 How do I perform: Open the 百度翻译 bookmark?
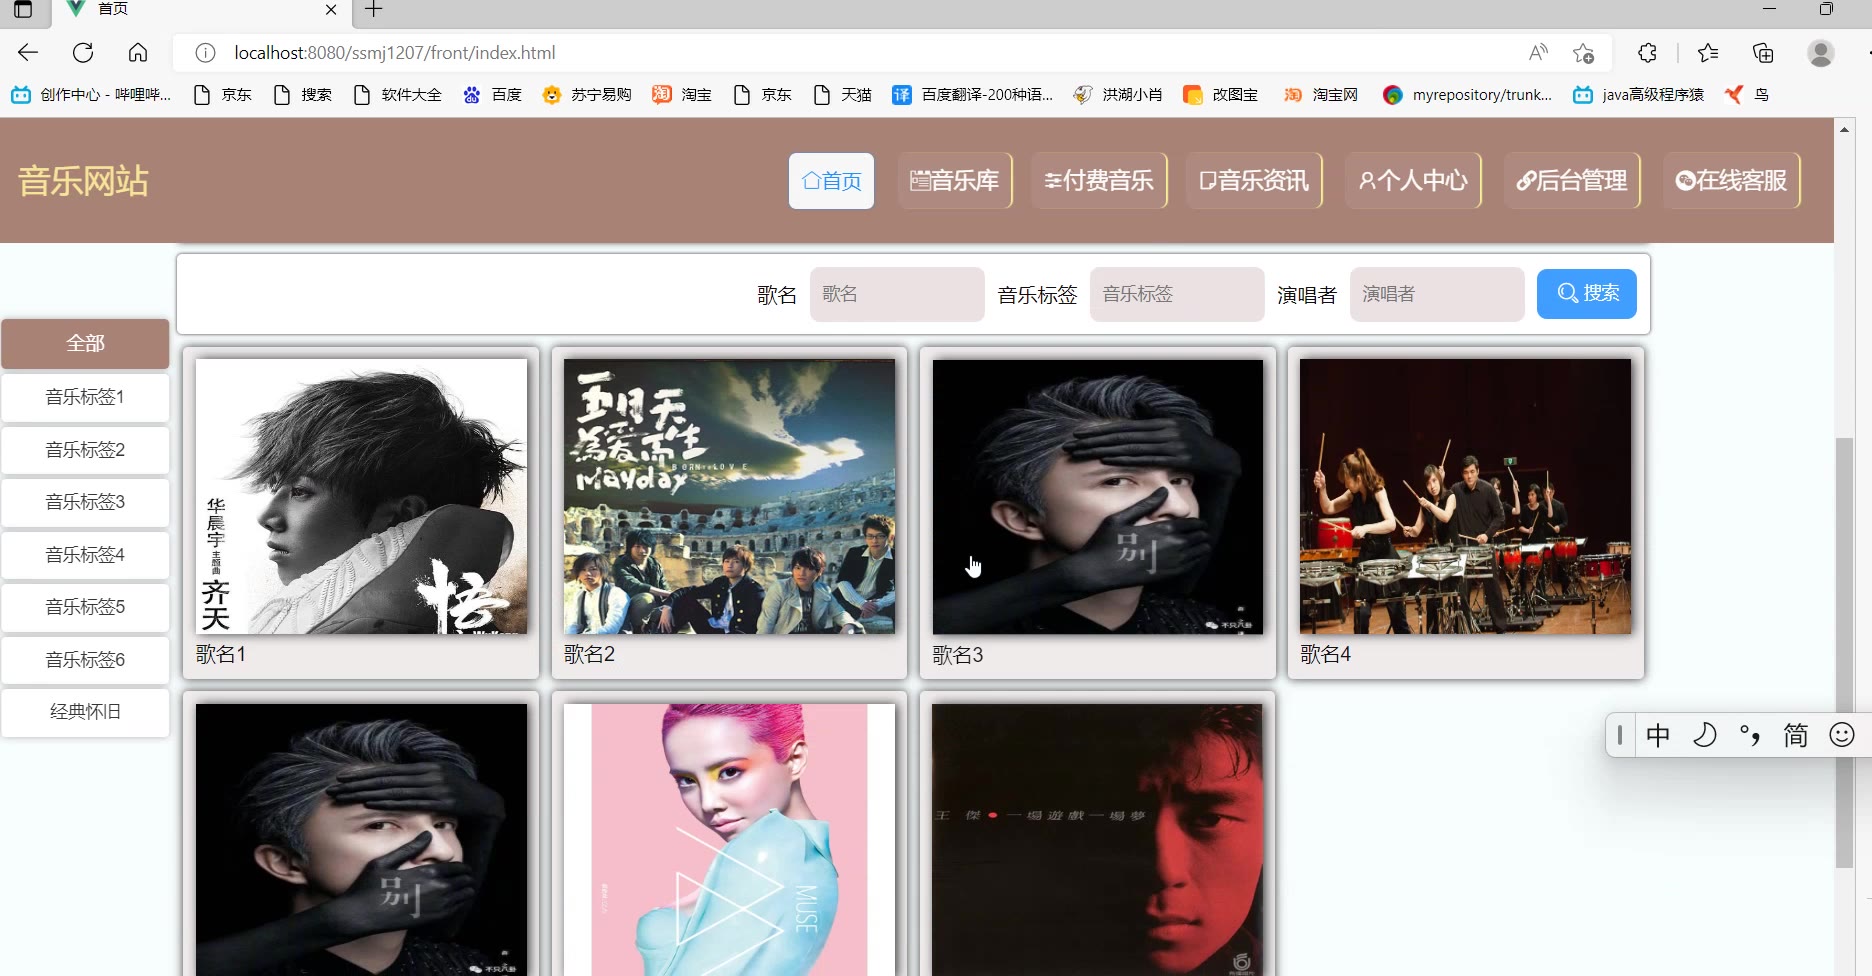click(972, 95)
